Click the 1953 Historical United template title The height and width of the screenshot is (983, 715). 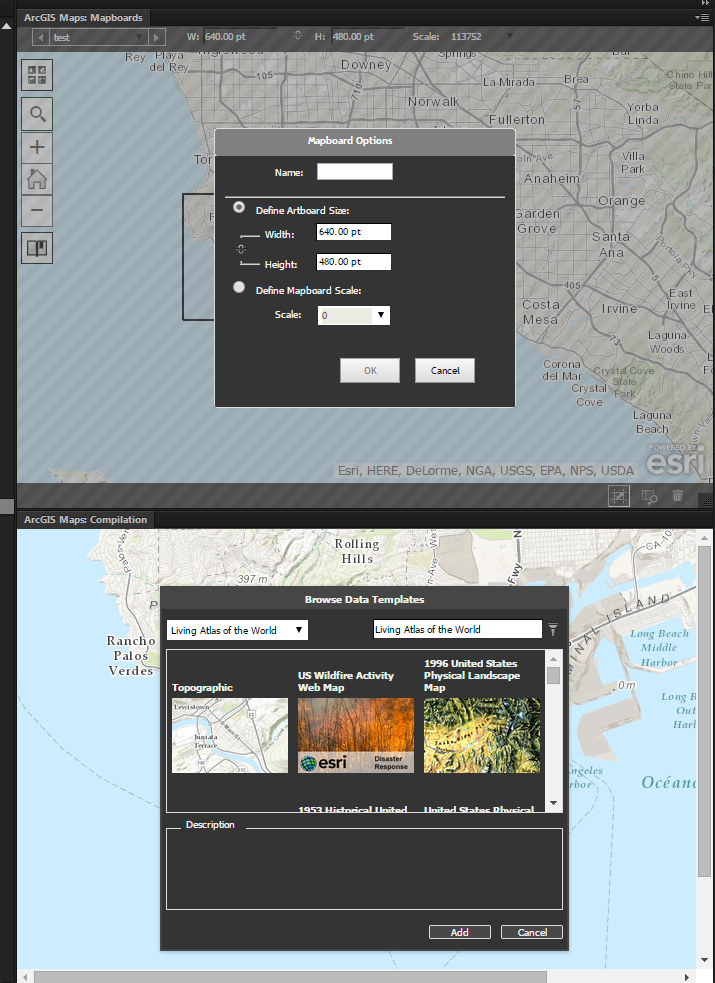(353, 809)
